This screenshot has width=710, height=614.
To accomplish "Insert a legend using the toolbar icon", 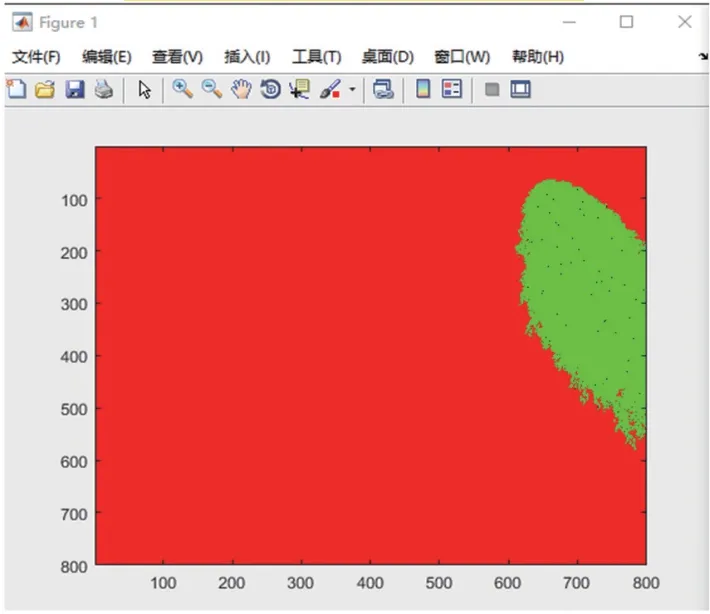I will [x=452, y=89].
